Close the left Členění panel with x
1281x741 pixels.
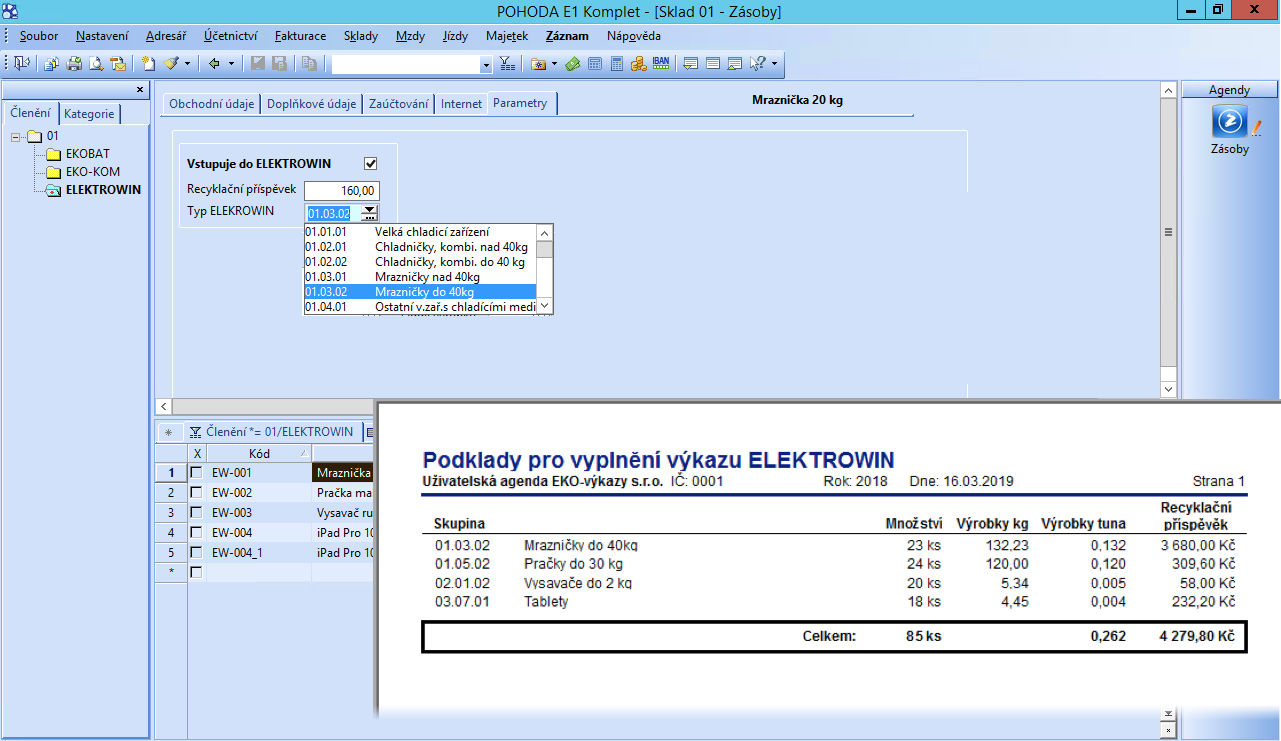[x=140, y=90]
